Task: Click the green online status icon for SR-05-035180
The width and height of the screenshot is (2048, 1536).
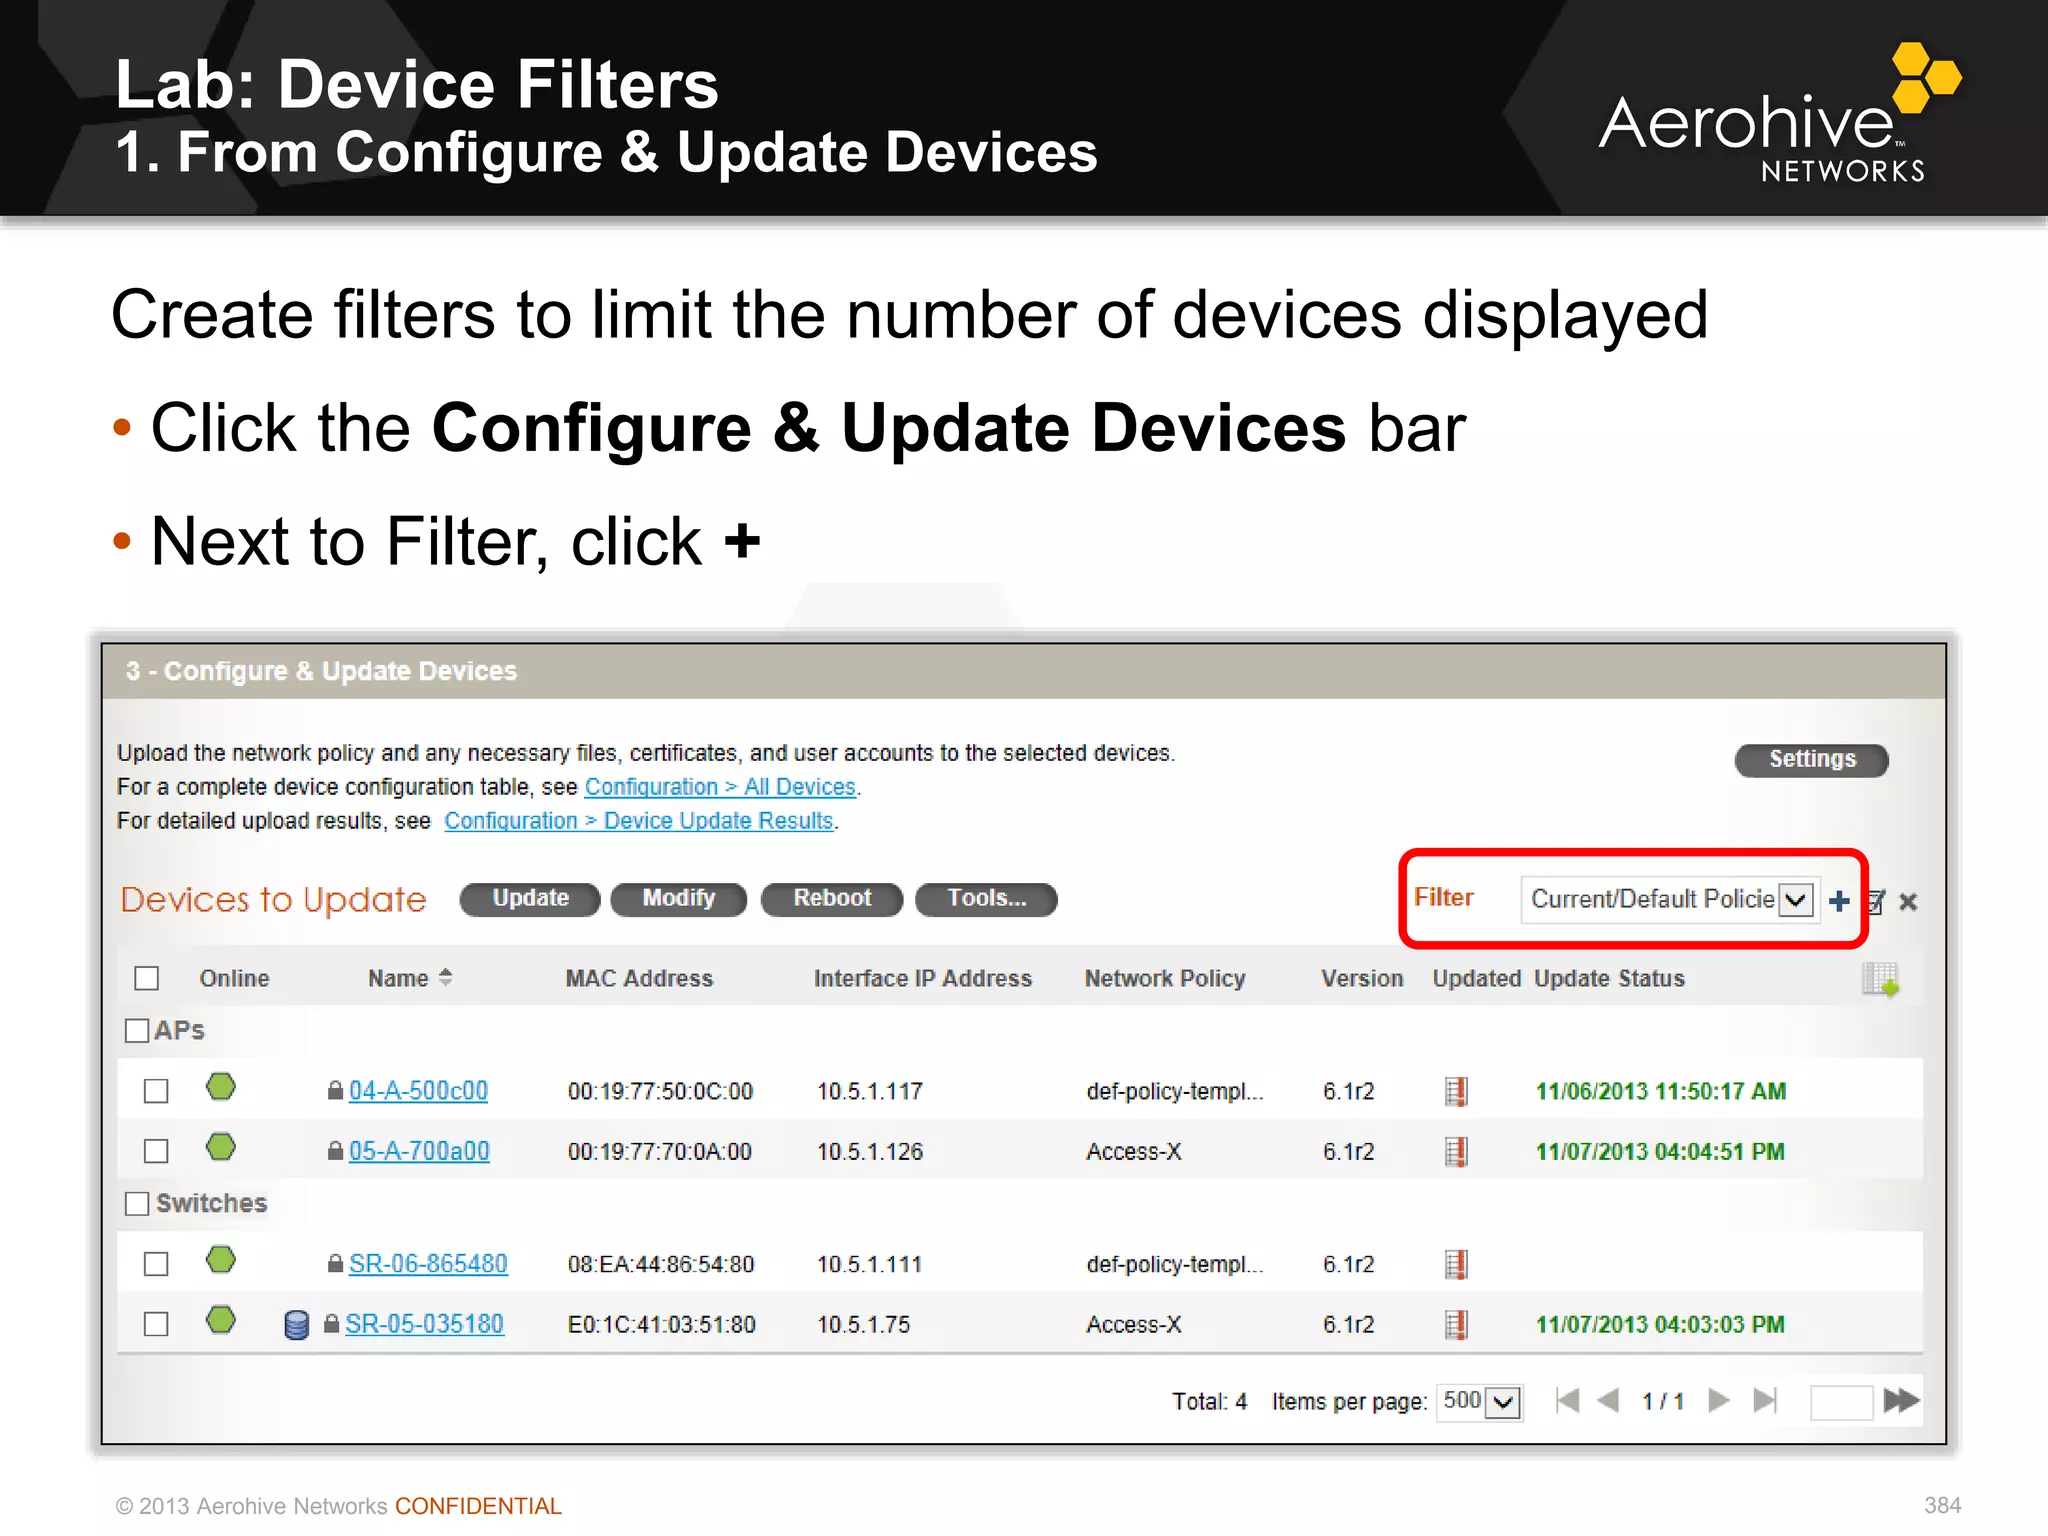Action: tap(221, 1320)
